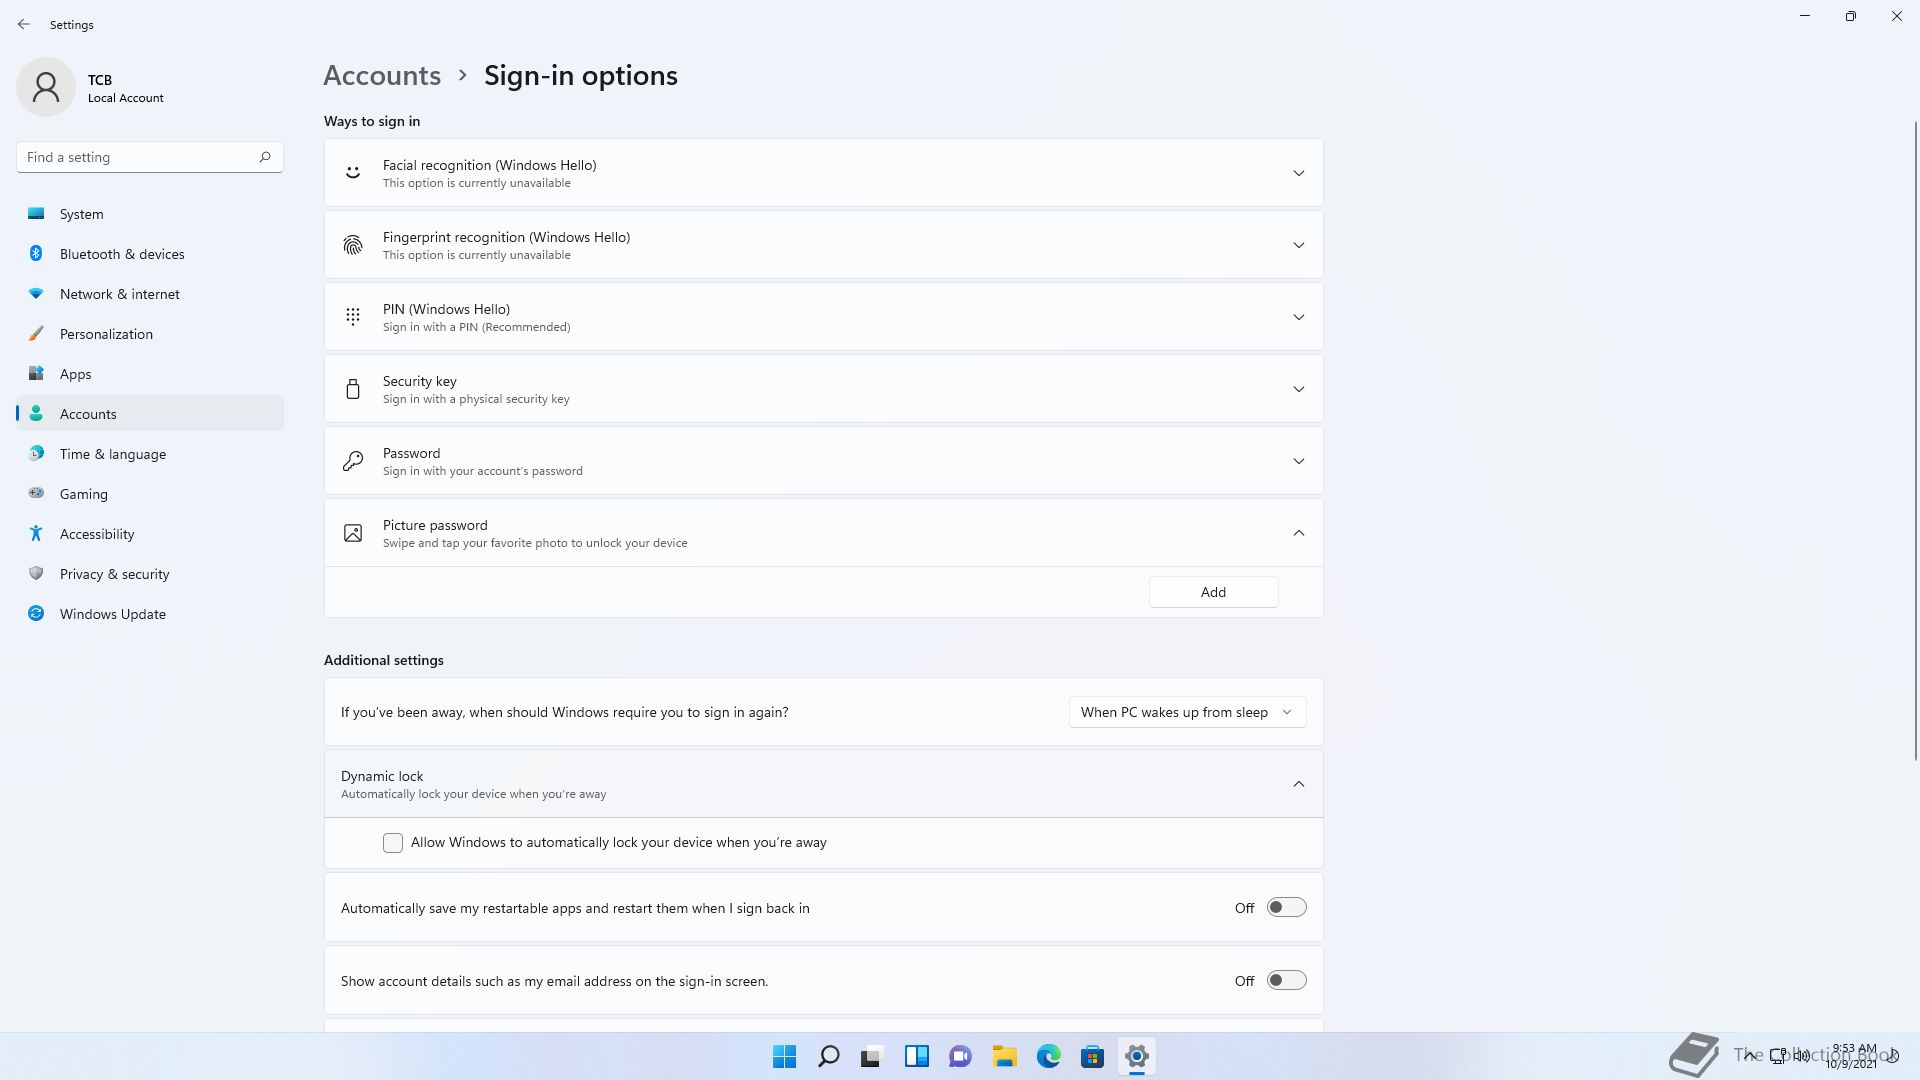Expand PIN (Windows Hello) section
1920x1080 pixels.
(1298, 317)
